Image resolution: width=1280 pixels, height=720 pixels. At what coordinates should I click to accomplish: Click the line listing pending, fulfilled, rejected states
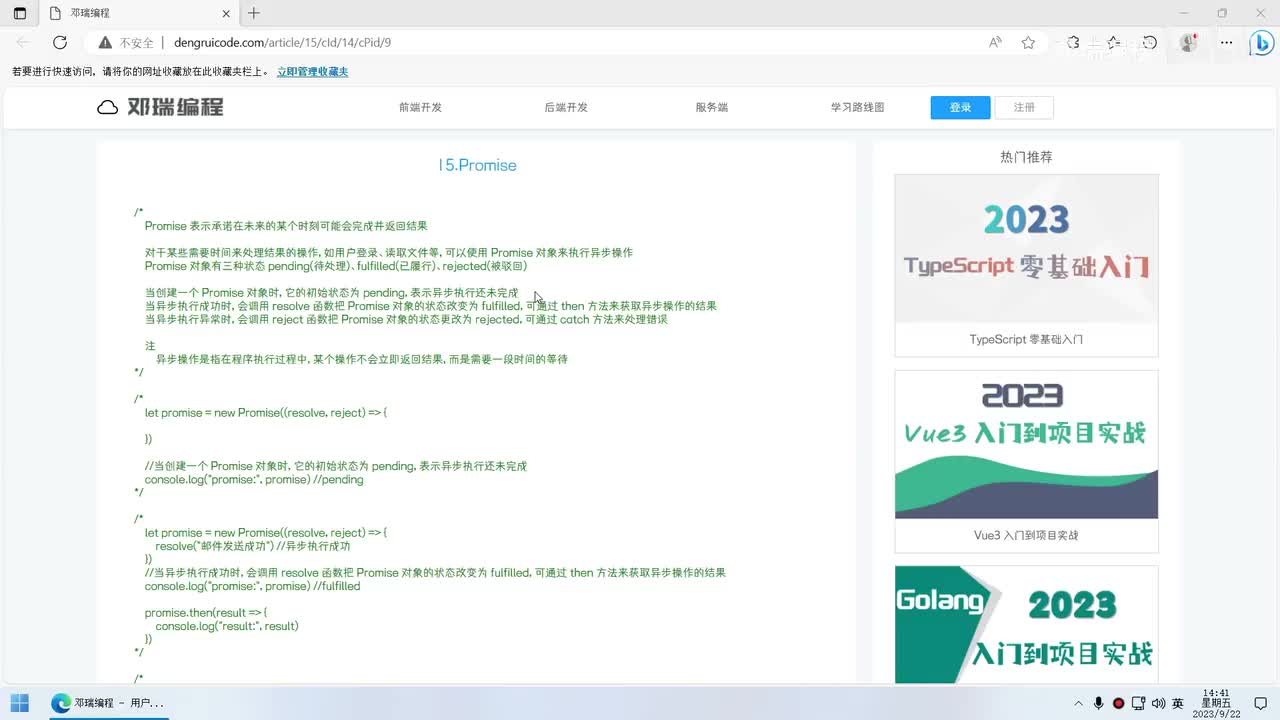336,267
